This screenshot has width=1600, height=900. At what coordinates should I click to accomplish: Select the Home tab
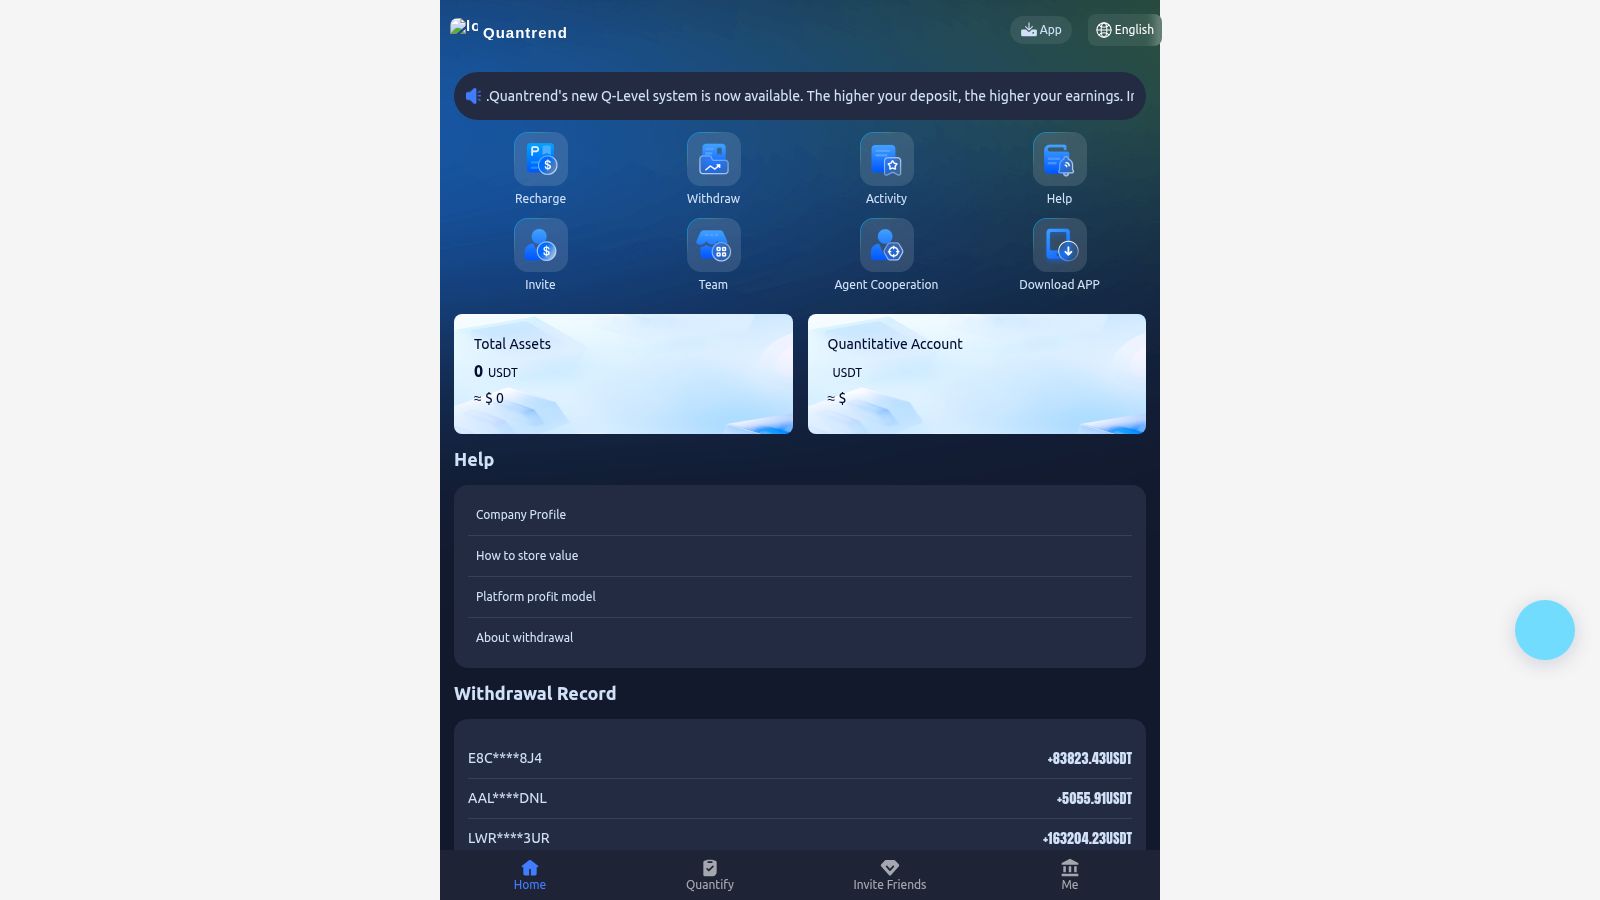point(530,875)
